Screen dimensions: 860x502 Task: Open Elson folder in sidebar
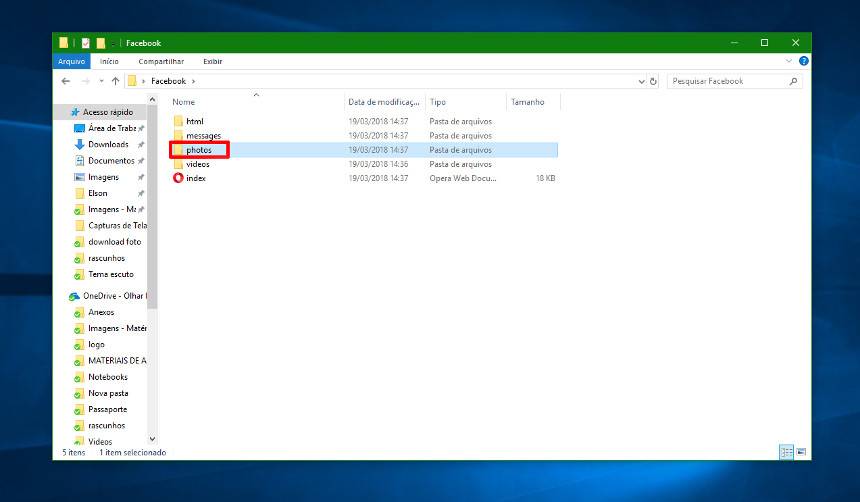click(98, 193)
